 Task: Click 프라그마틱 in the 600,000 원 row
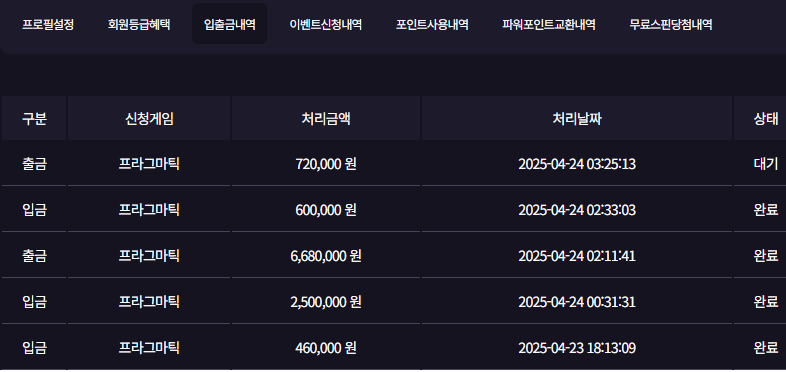point(149,210)
